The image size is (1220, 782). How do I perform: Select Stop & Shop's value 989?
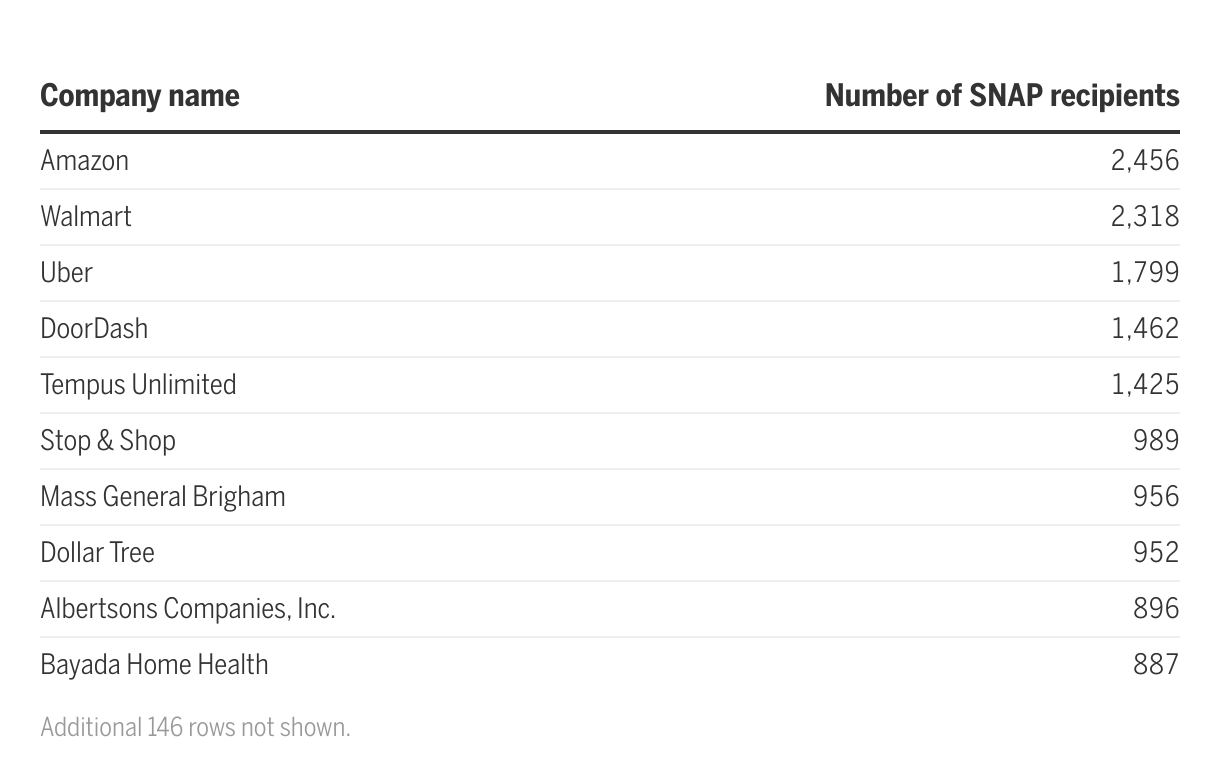1156,441
